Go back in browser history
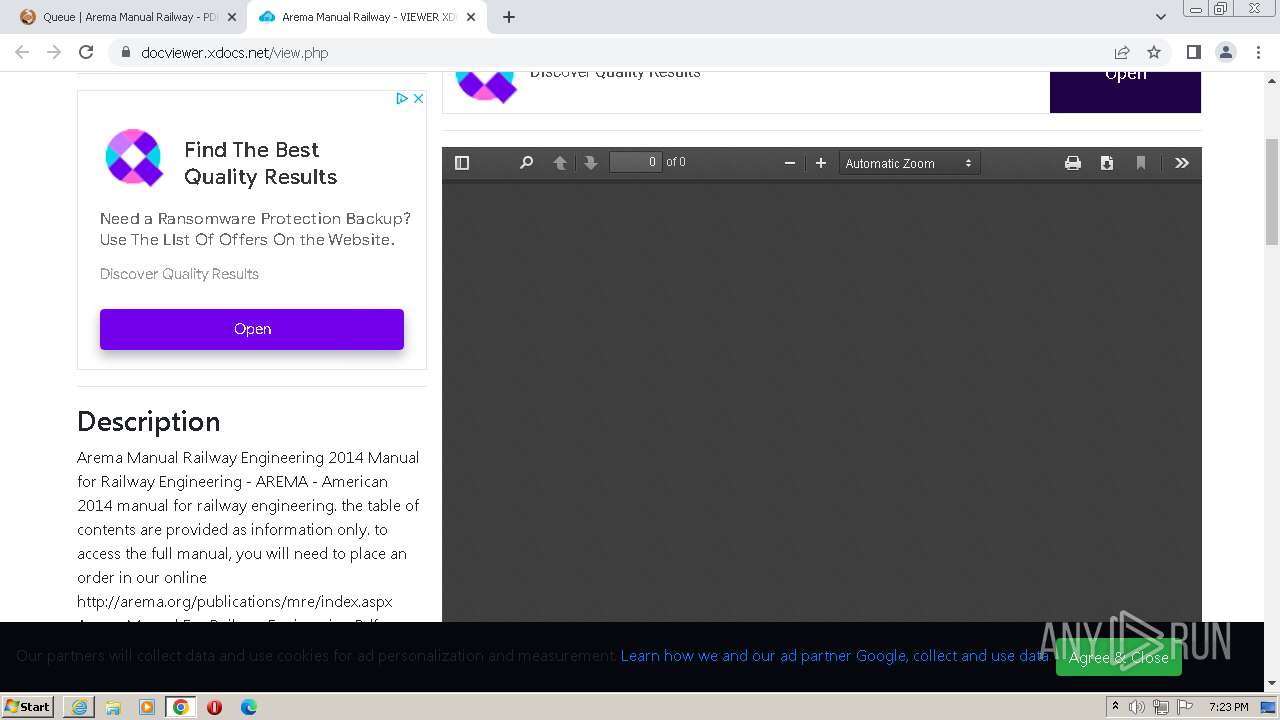Image resolution: width=1280 pixels, height=720 pixels. (22, 52)
